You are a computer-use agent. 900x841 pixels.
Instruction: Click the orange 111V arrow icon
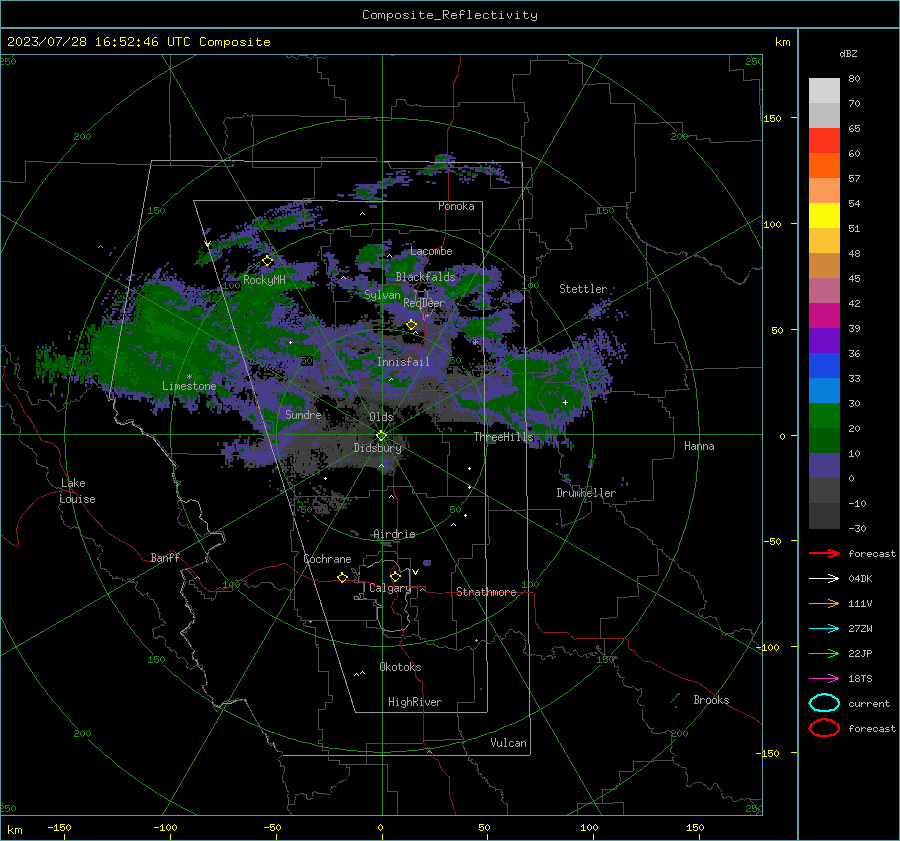824,603
